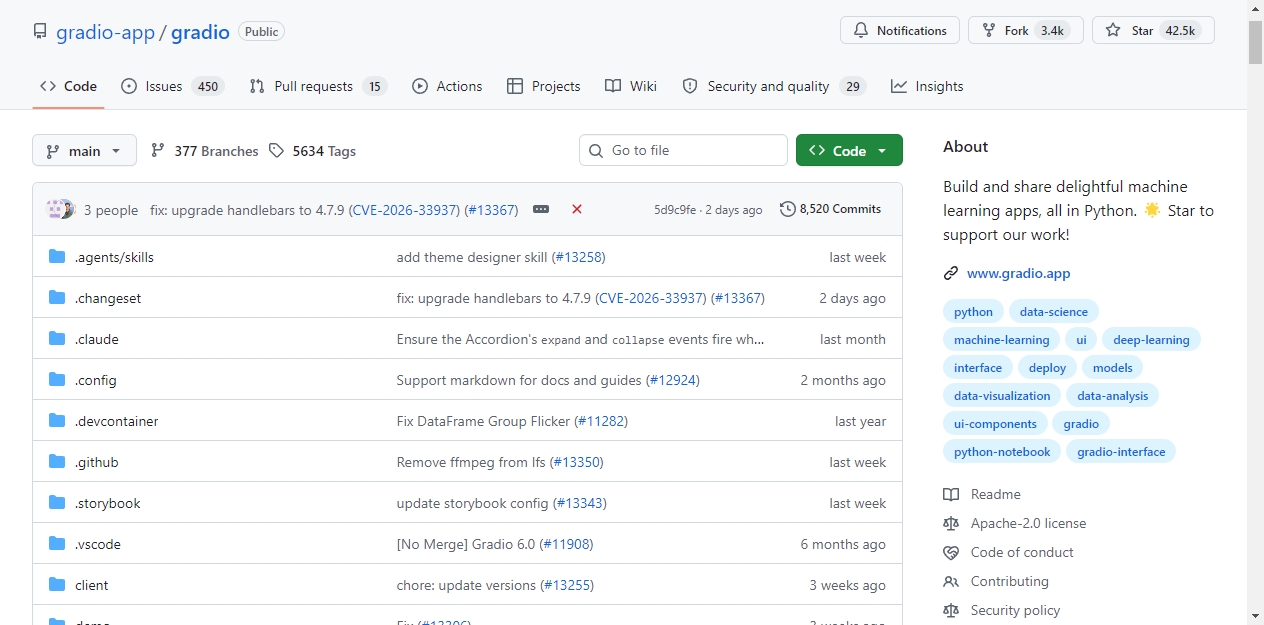
Task: Select the ui-components topic tag
Action: click(995, 424)
